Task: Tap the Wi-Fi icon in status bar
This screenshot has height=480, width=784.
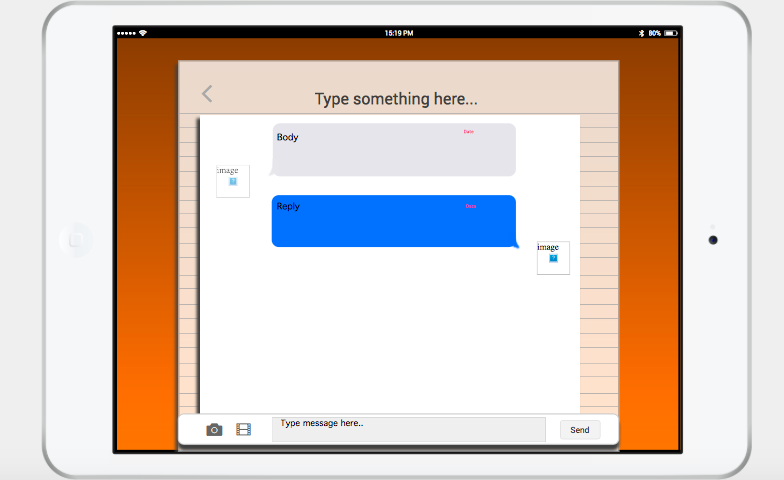Action: coord(143,33)
